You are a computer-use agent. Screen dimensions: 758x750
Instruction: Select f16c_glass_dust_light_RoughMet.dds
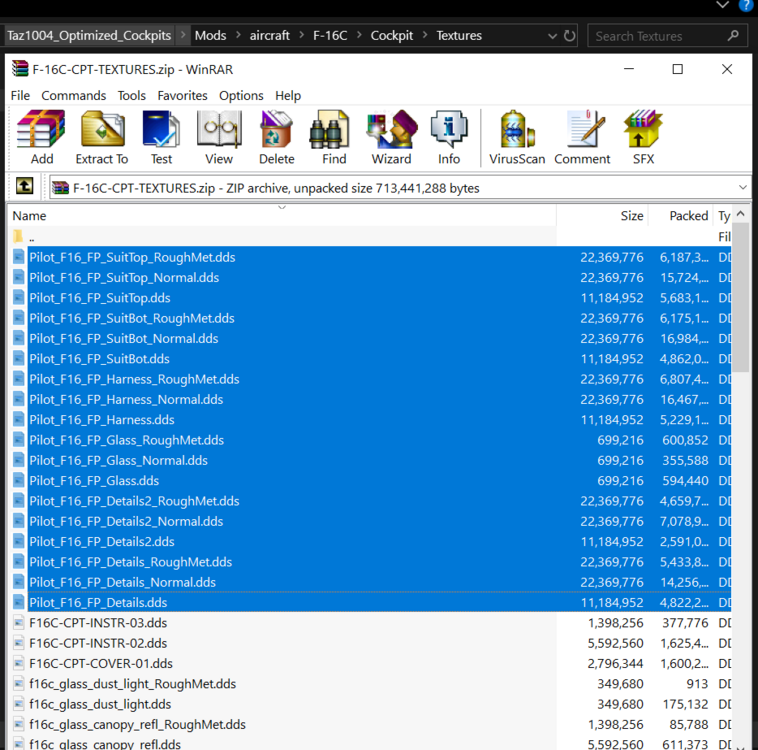(132, 684)
